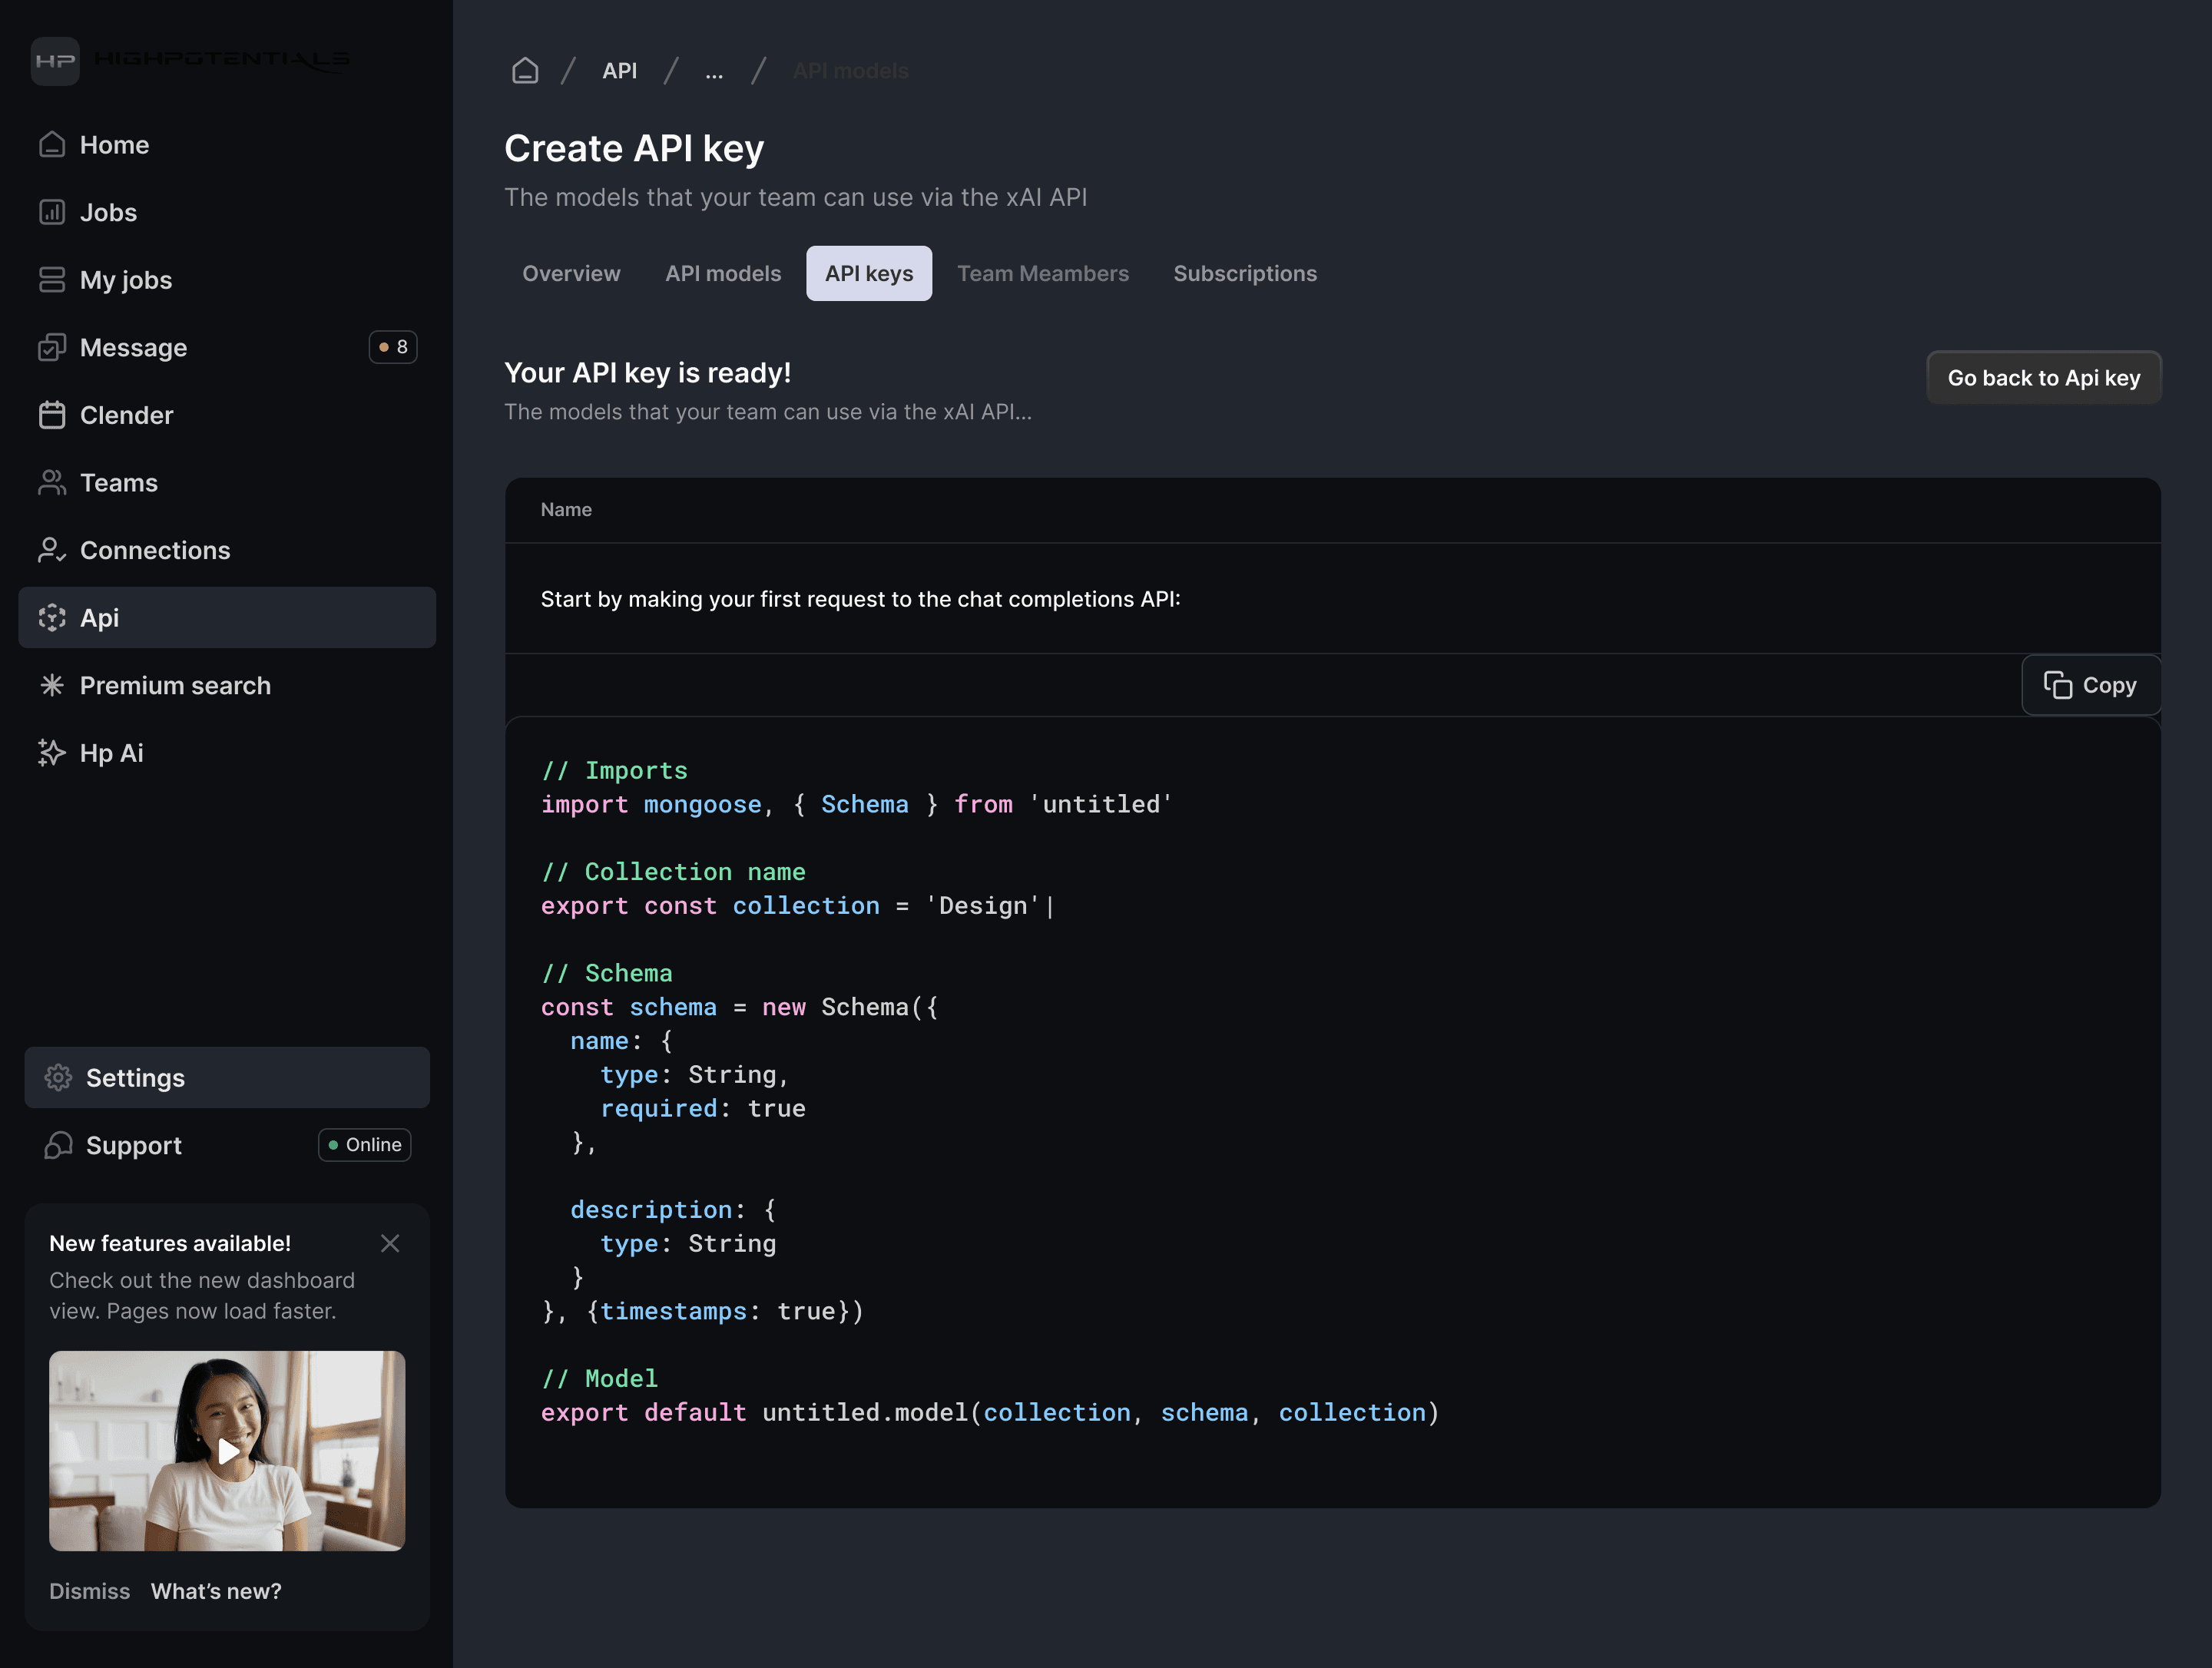Switch to the Subscriptions tab

[1244, 273]
